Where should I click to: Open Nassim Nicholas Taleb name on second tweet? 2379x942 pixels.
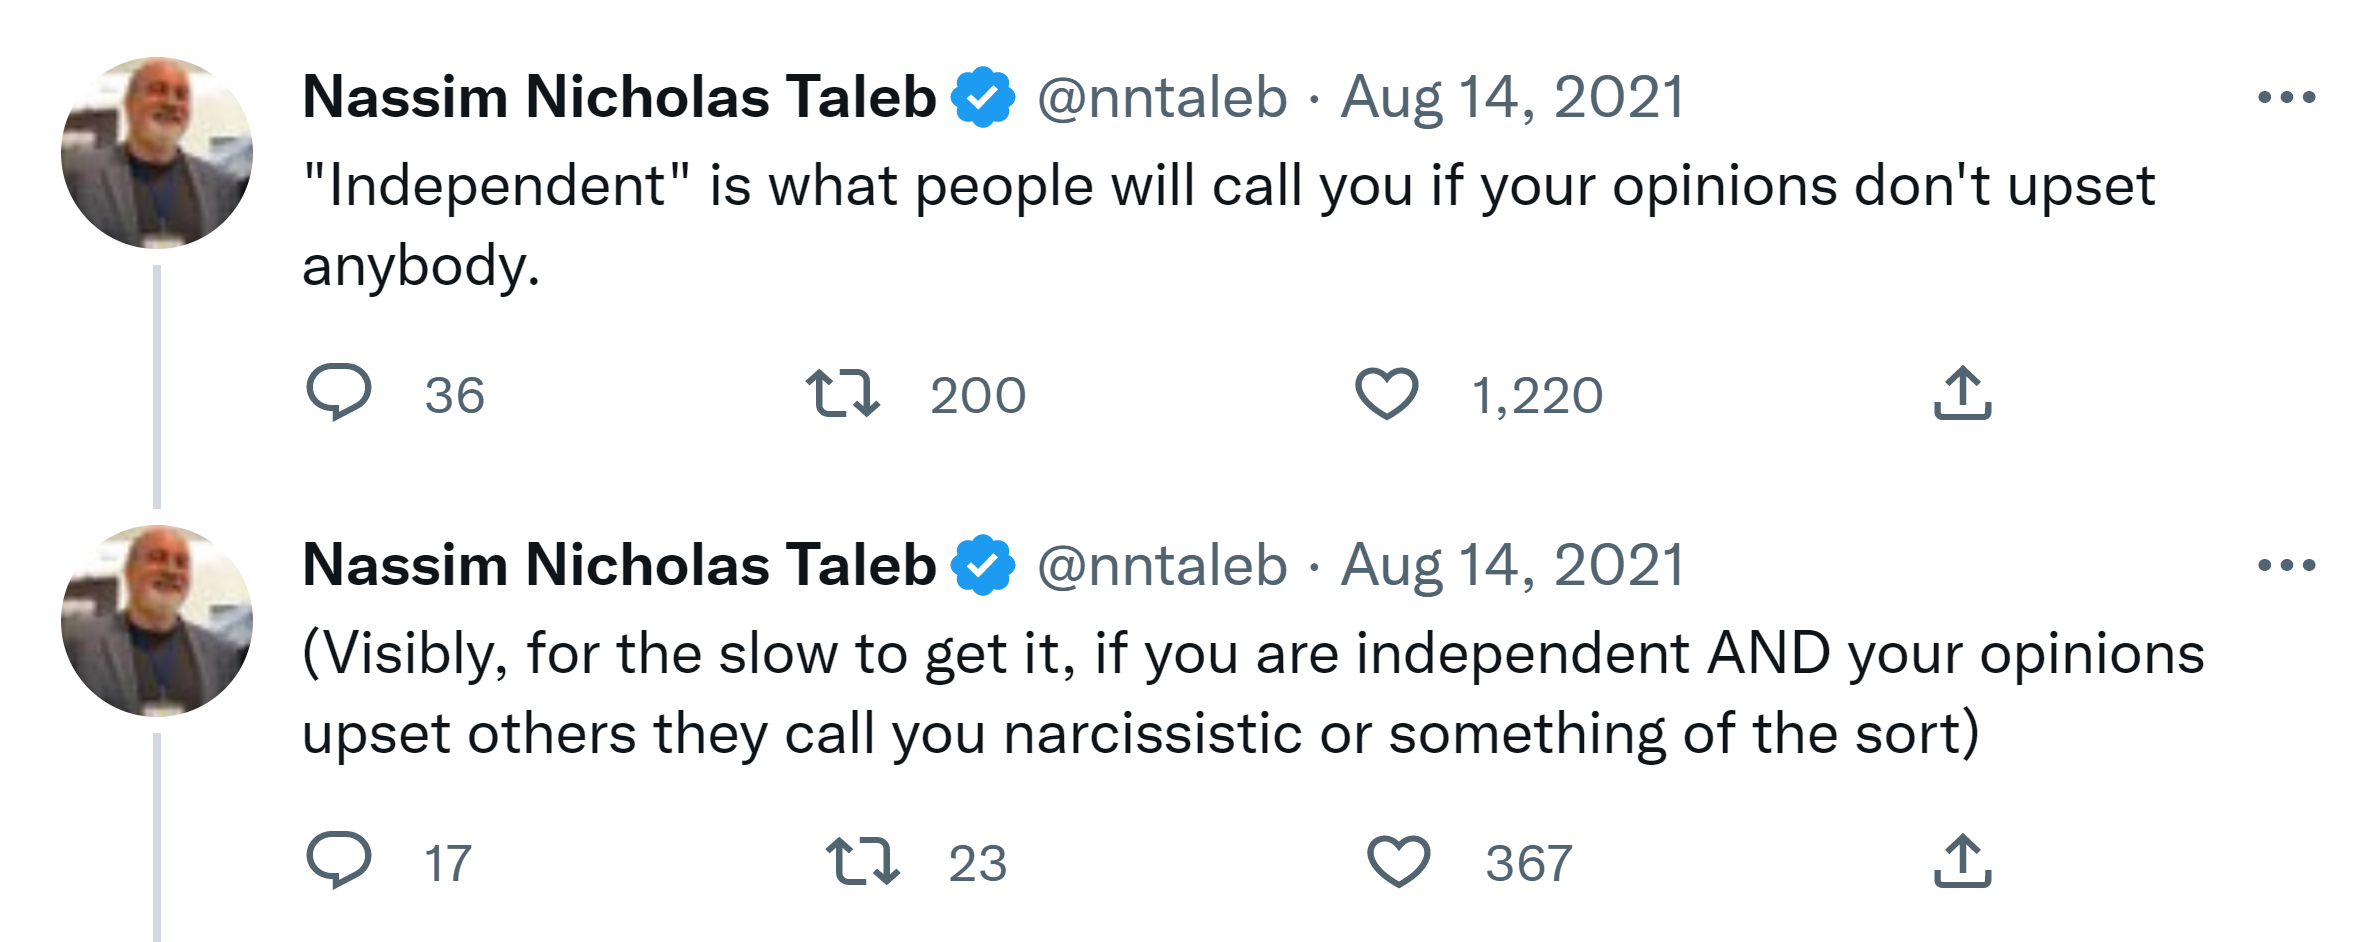(619, 566)
